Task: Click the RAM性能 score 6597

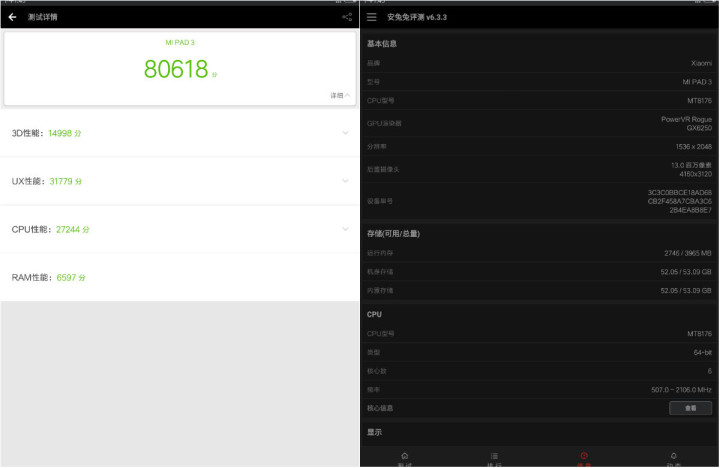Action: pyautogui.click(x=67, y=277)
